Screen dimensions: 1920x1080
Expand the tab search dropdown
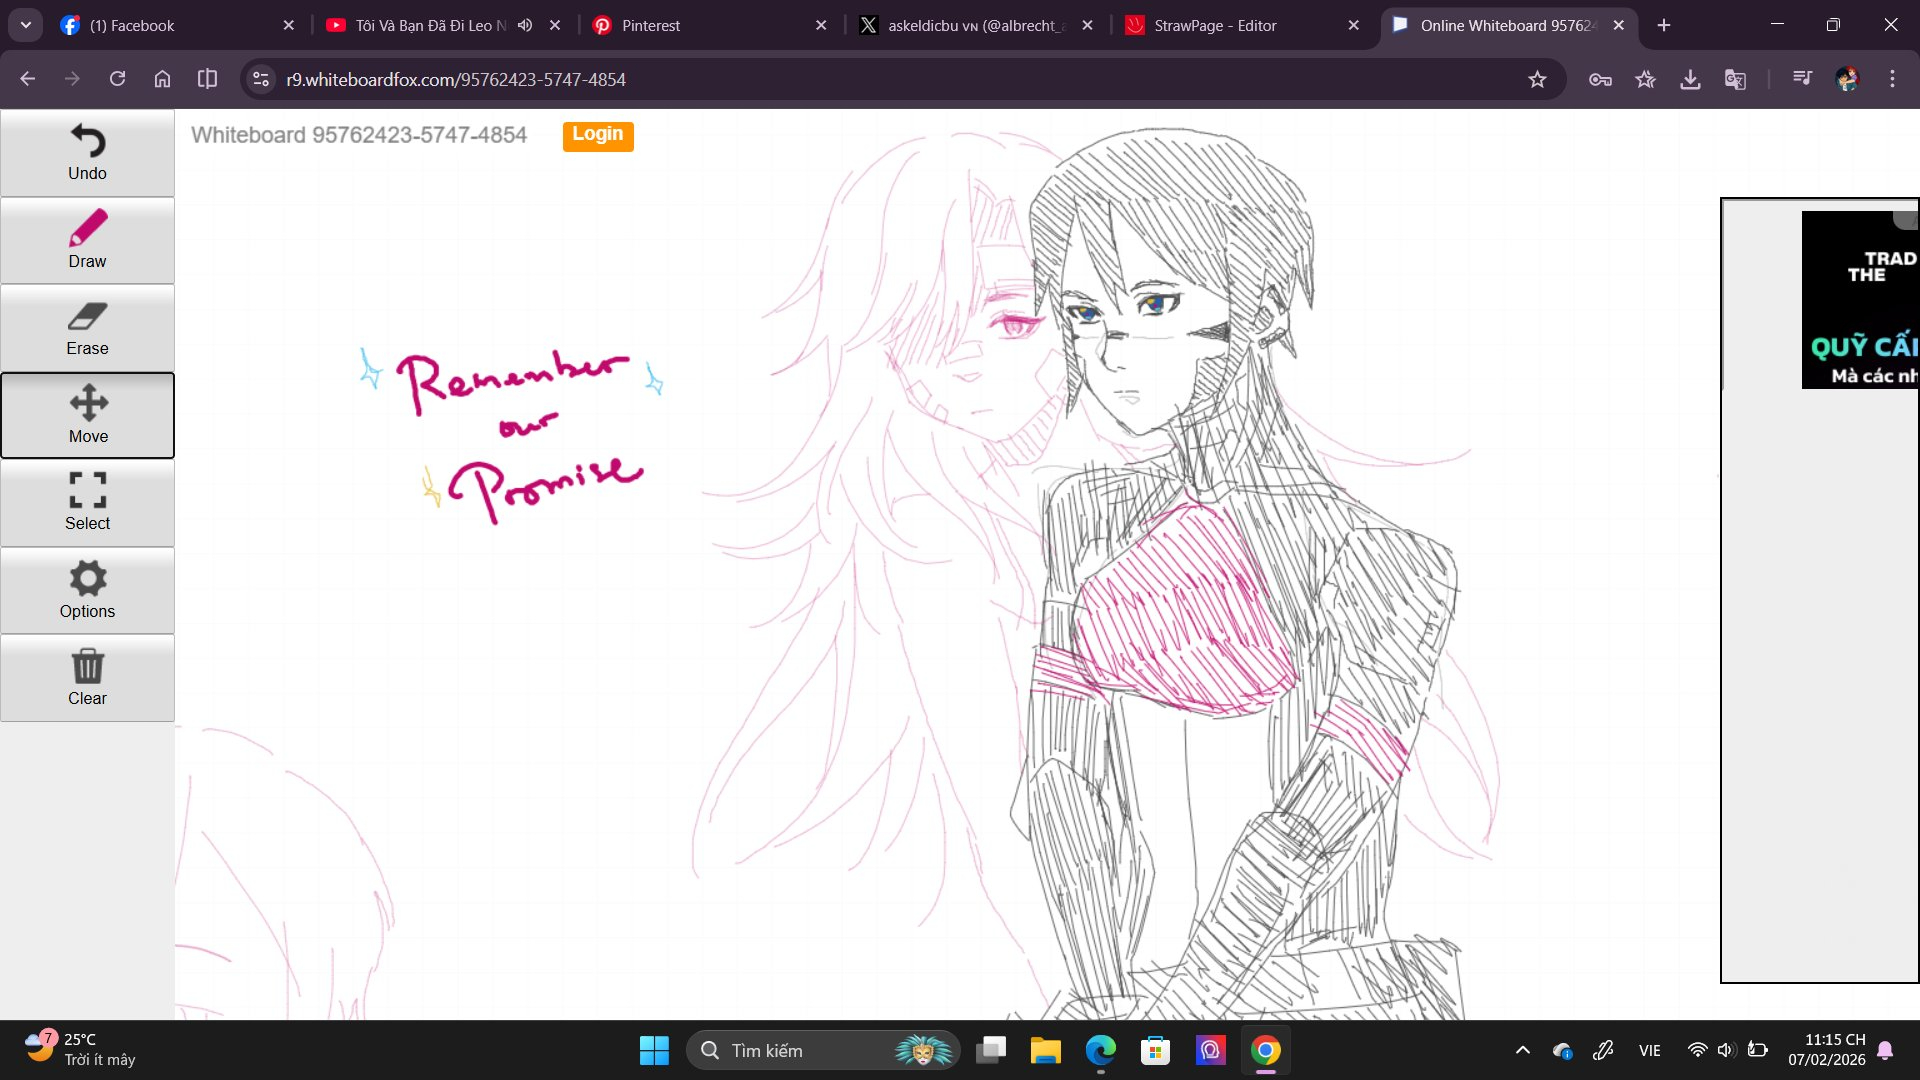tap(25, 25)
